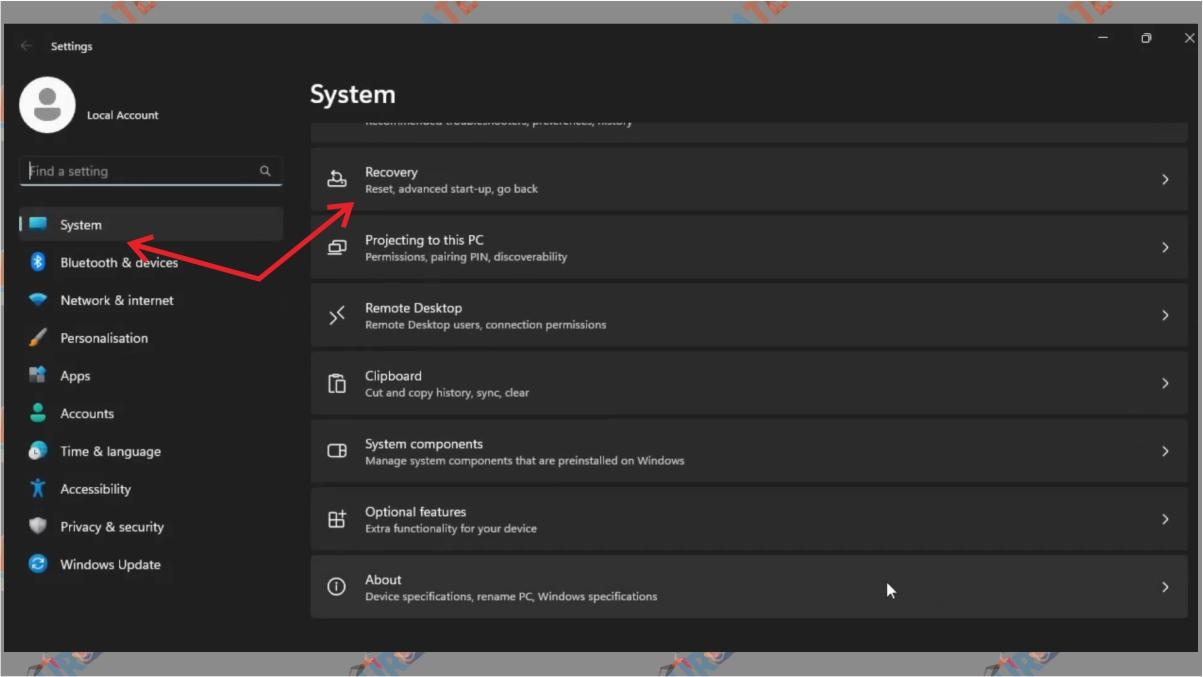Click 'Extra functionality for your device' text
The image size is (1203, 677).
tap(451, 529)
